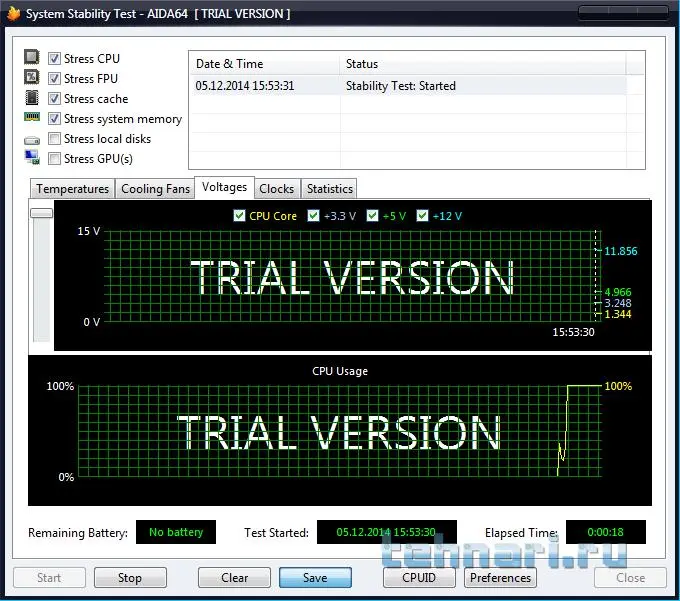The image size is (680, 601).
Task: Enable the Stress local disks checkbox
Action: (54, 139)
